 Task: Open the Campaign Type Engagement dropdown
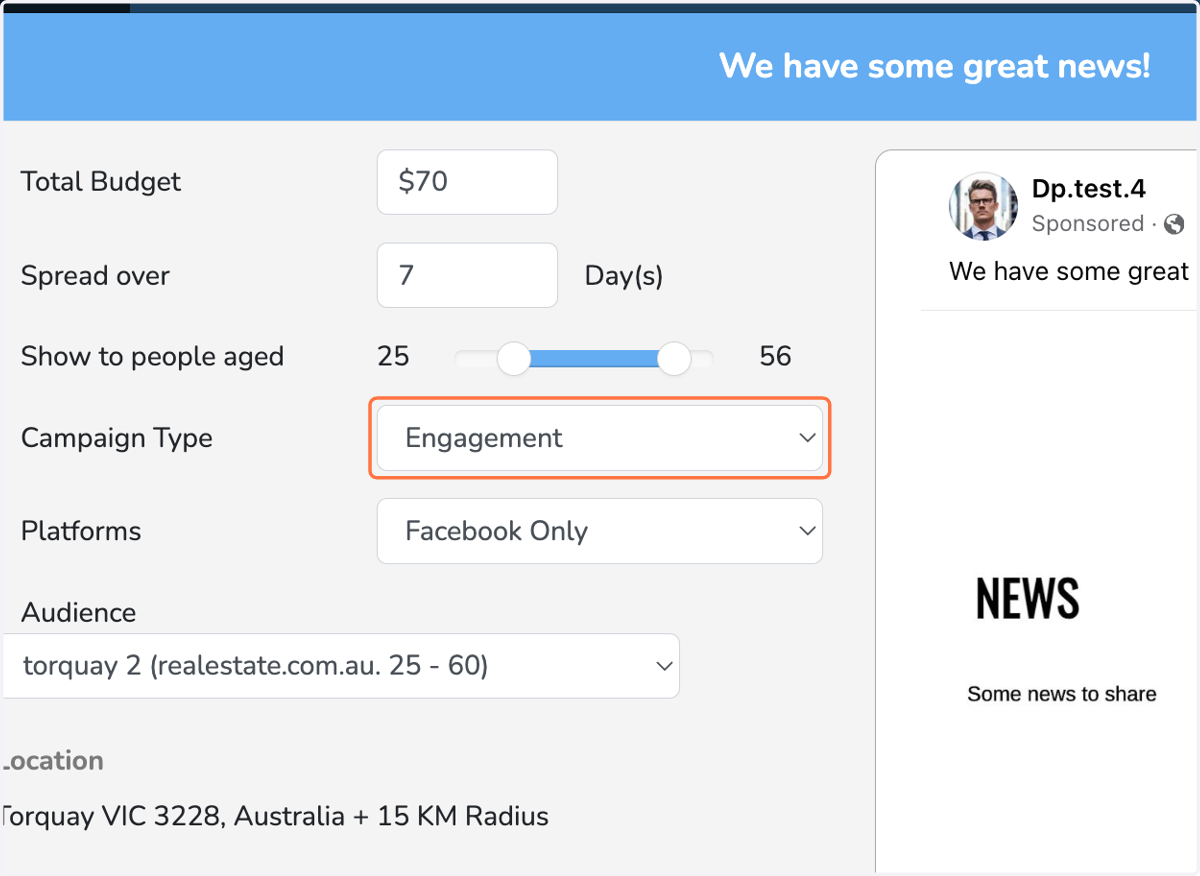coord(600,438)
